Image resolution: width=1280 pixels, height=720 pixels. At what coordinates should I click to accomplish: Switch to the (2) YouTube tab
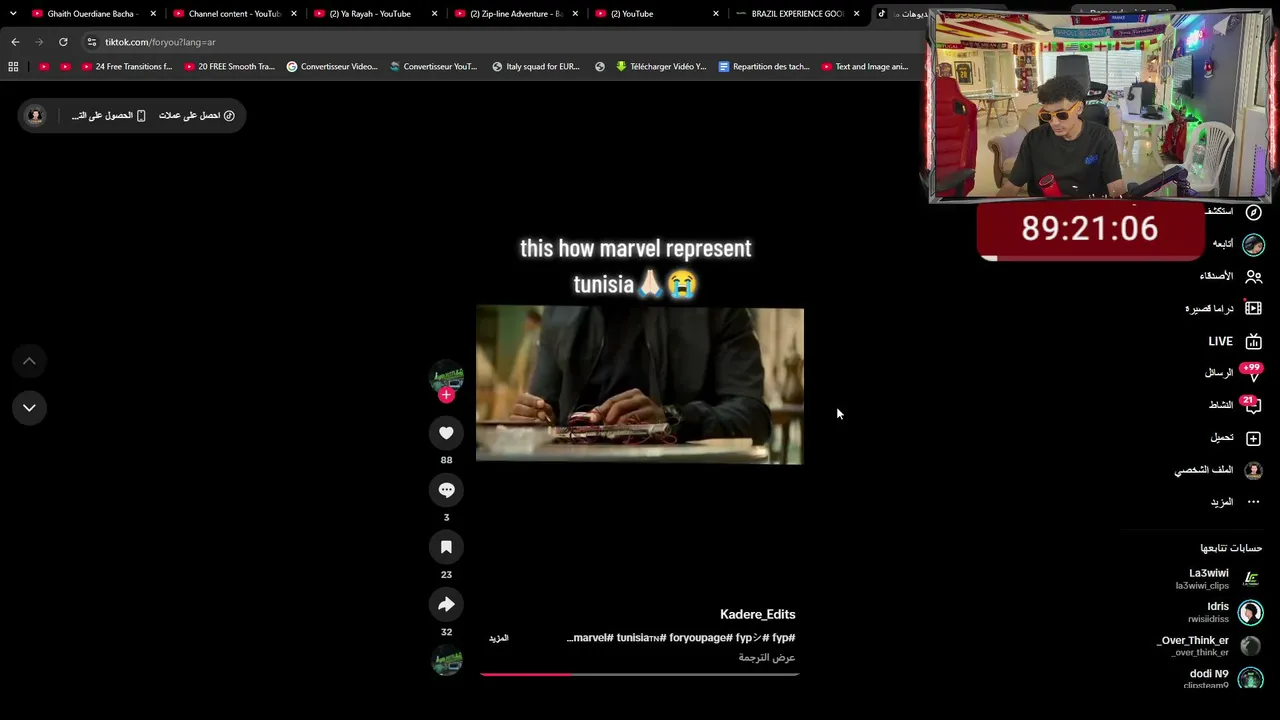pos(655,14)
